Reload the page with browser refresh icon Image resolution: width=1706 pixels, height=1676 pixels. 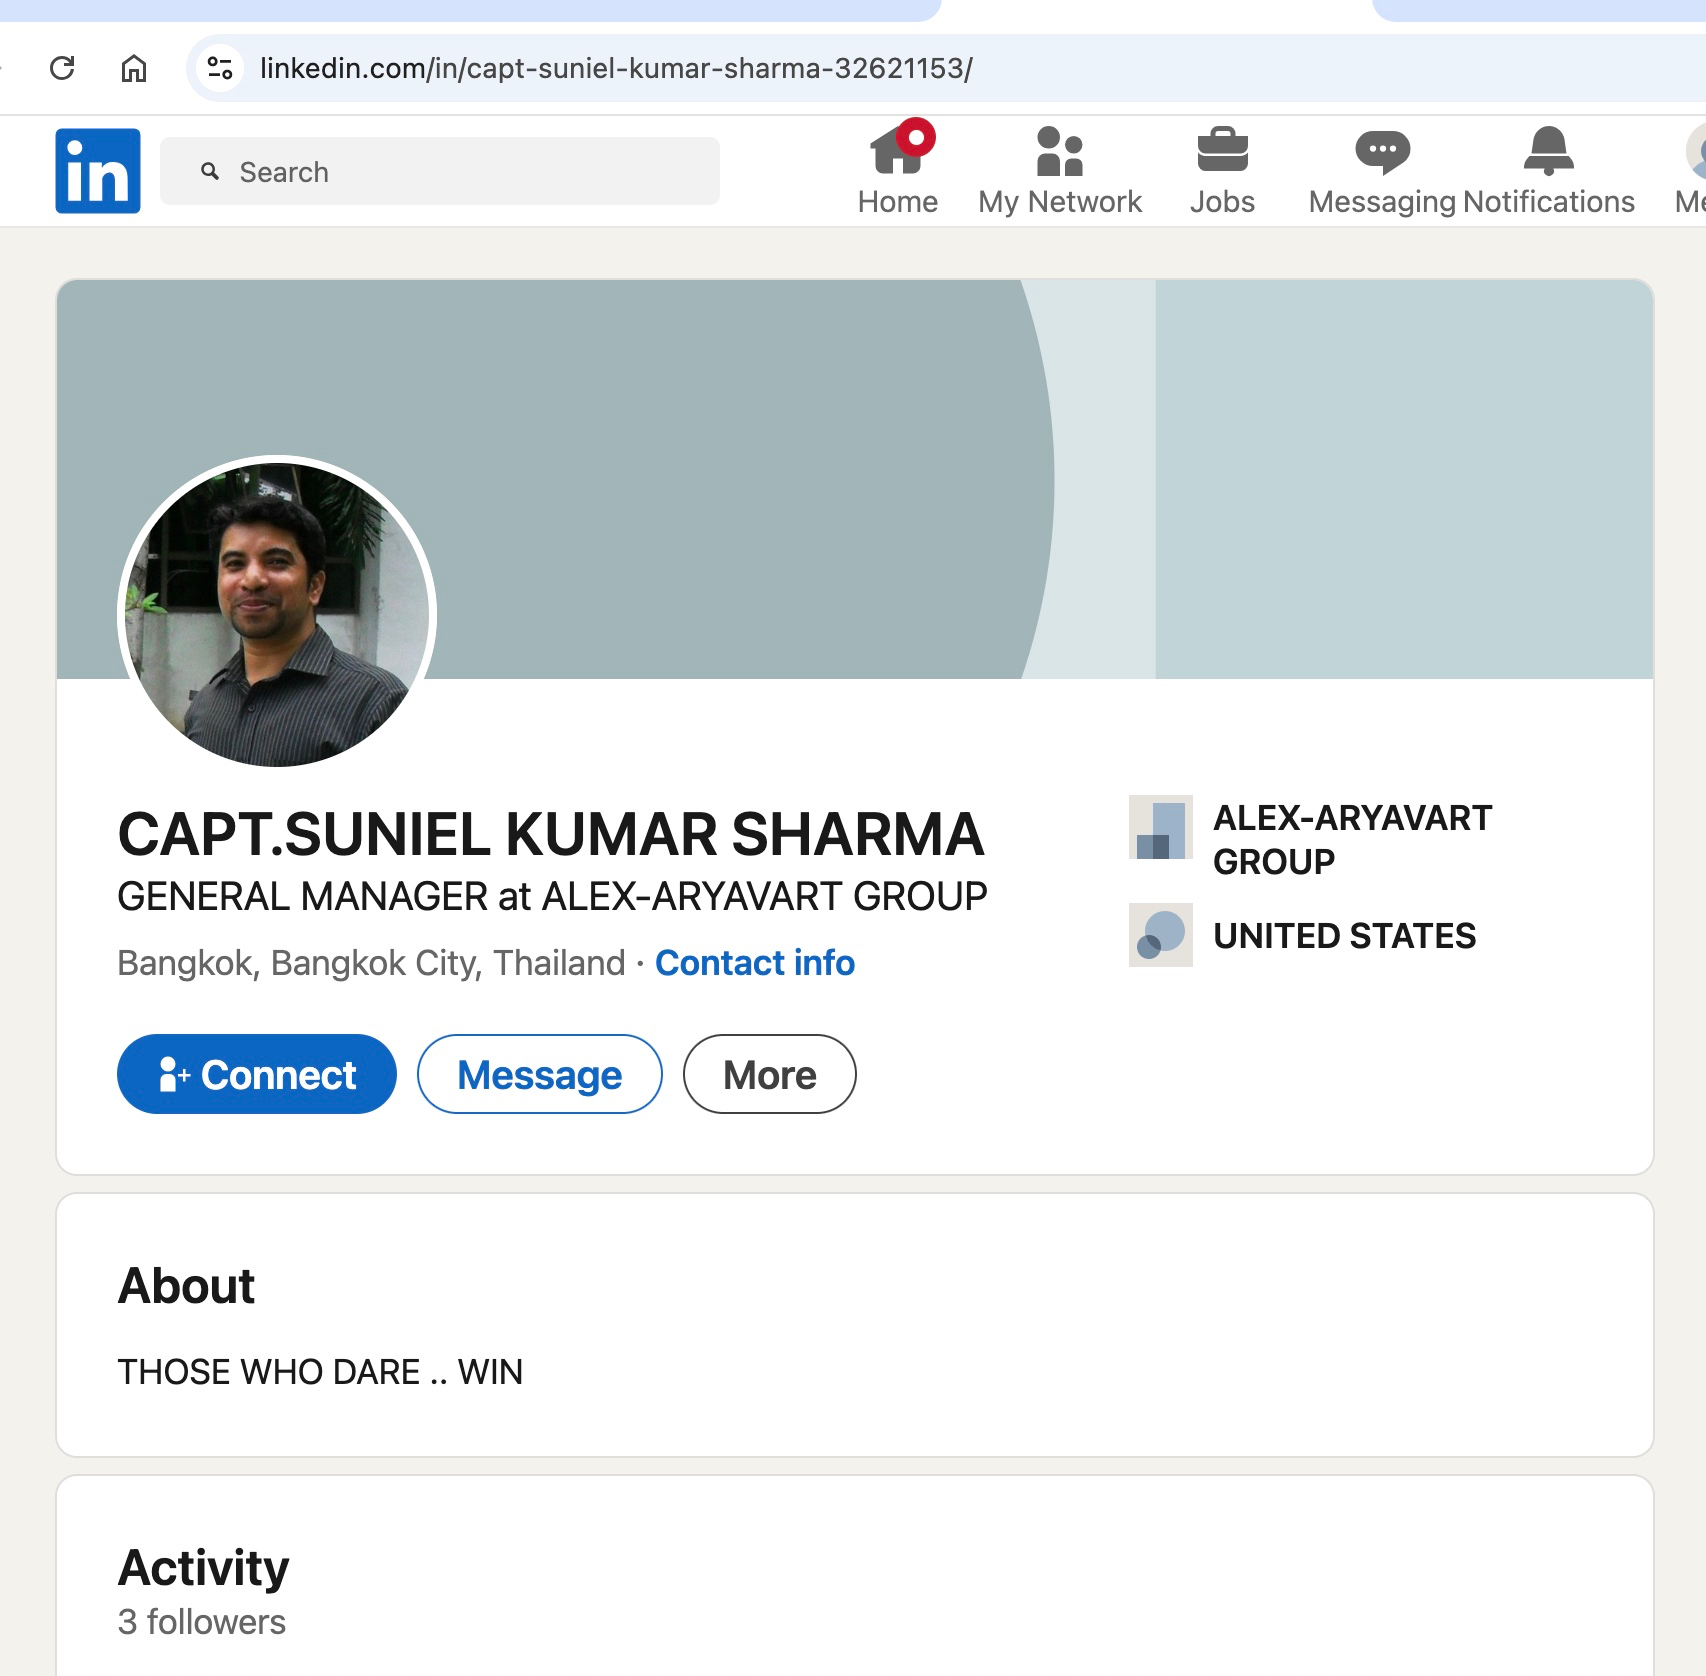point(62,68)
